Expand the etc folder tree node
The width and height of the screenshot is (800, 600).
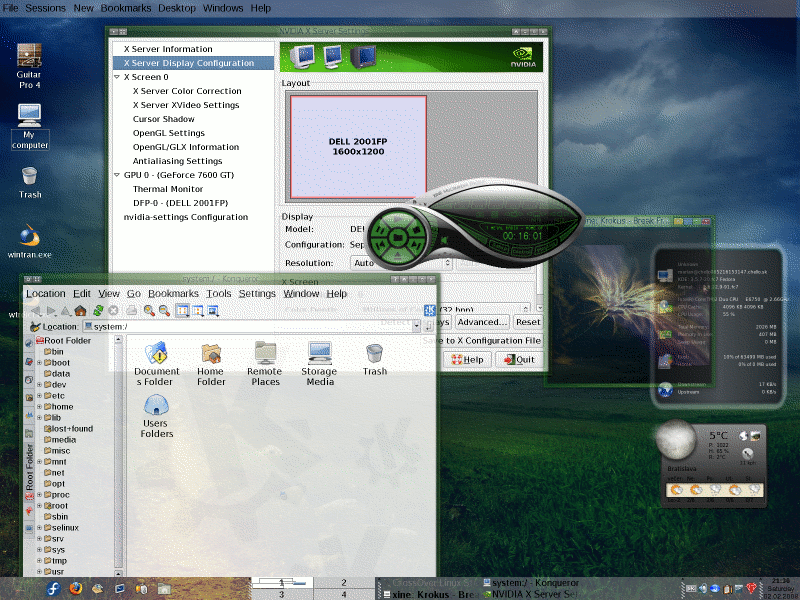click(x=39, y=395)
